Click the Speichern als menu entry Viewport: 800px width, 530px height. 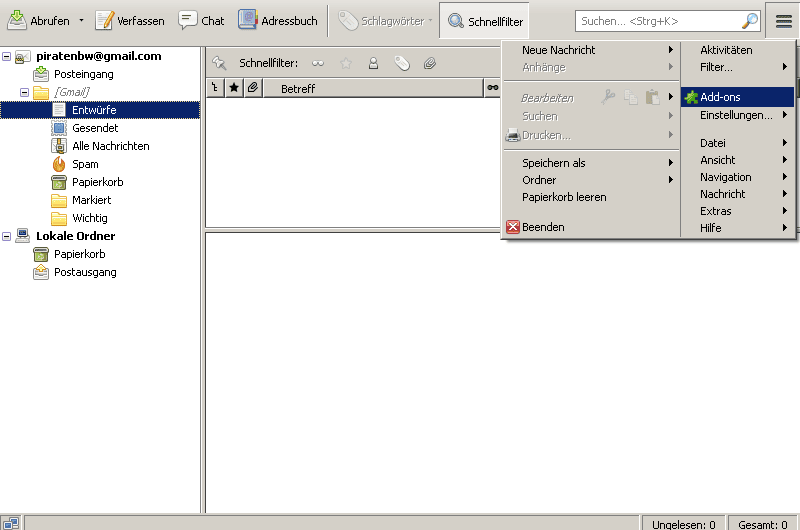pos(591,163)
